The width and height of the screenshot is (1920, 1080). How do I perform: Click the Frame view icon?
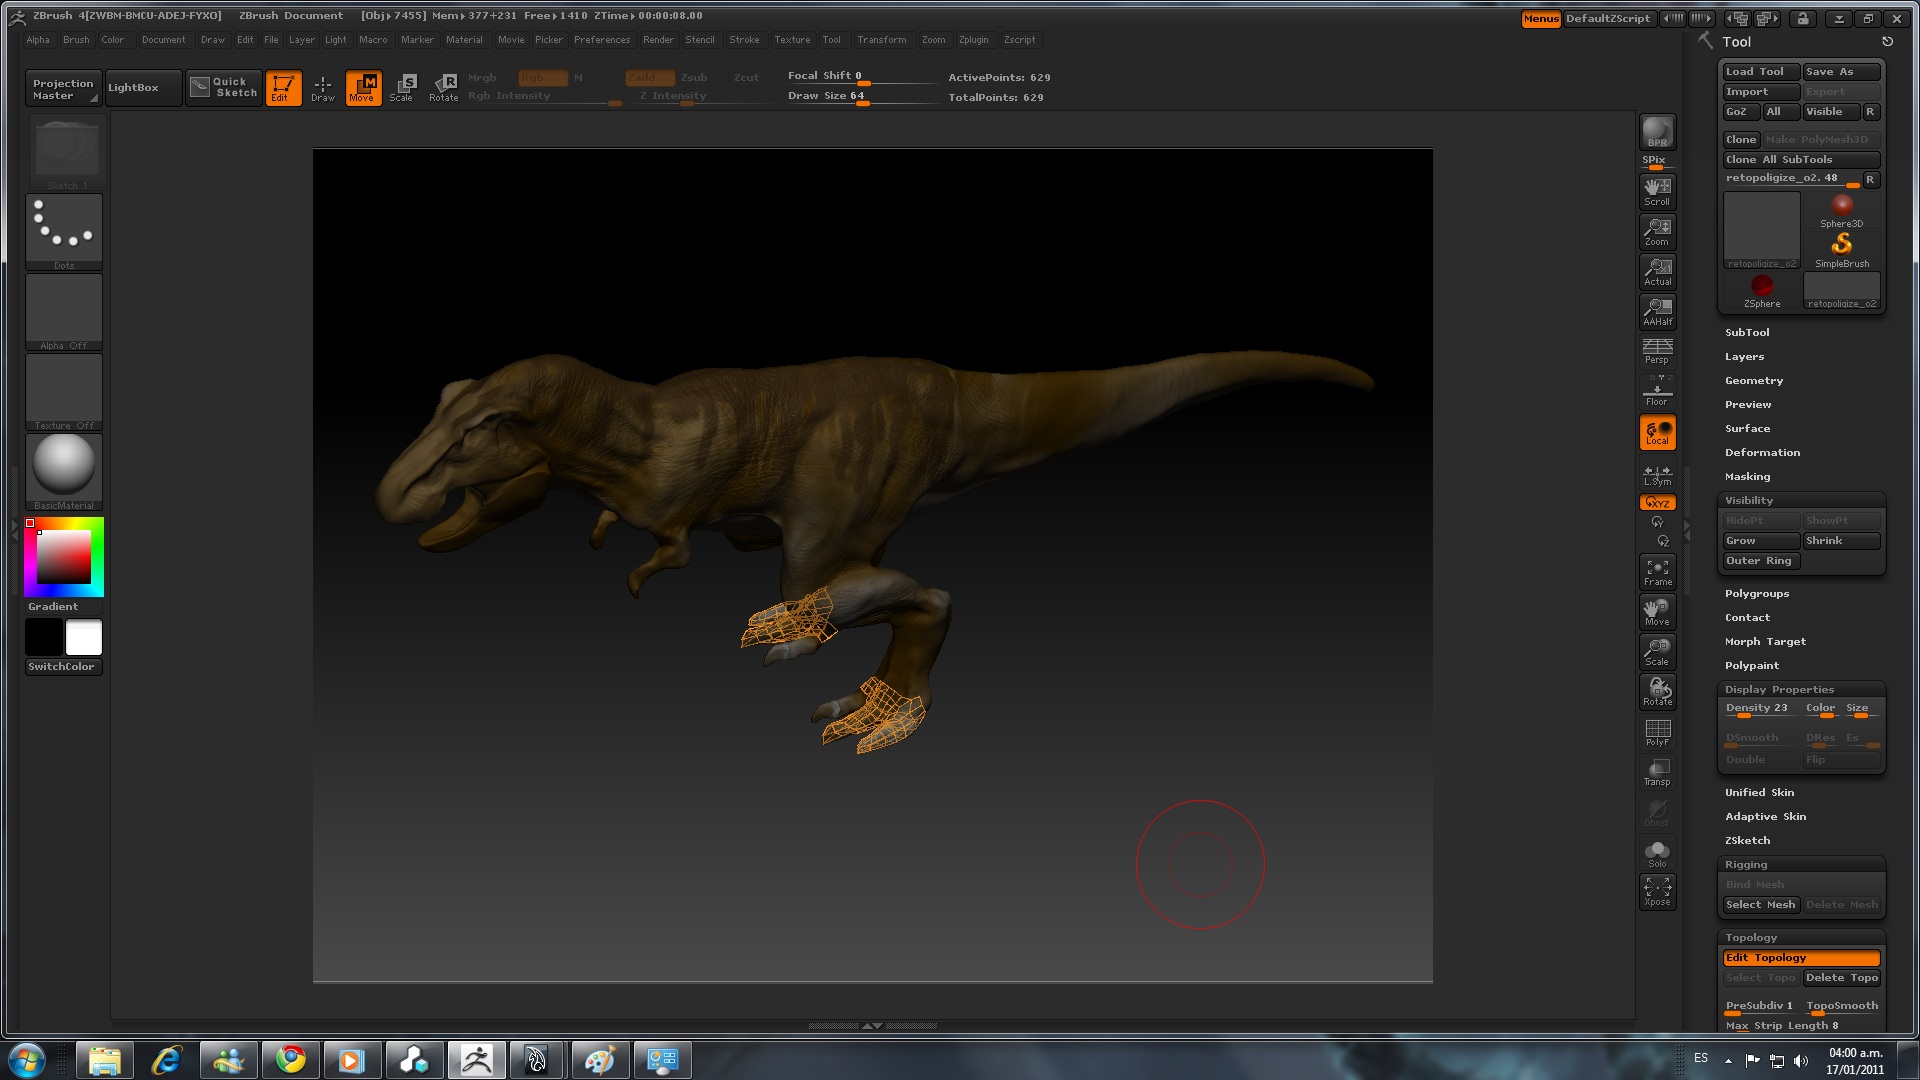pyautogui.click(x=1657, y=572)
